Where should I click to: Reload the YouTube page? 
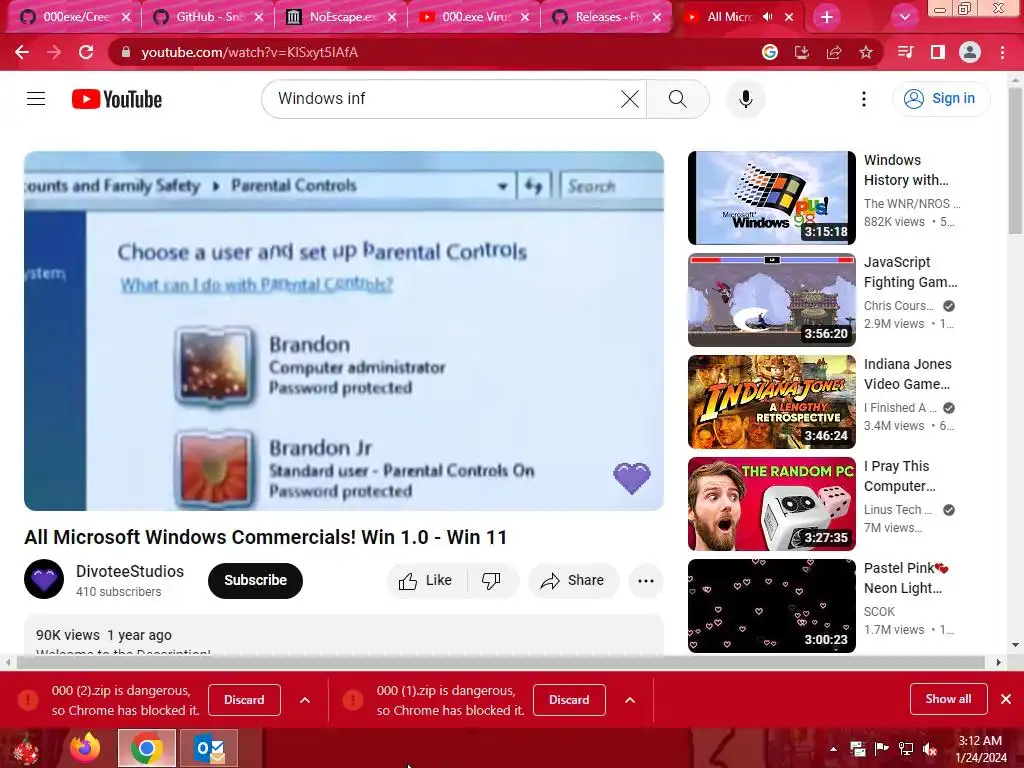86,52
